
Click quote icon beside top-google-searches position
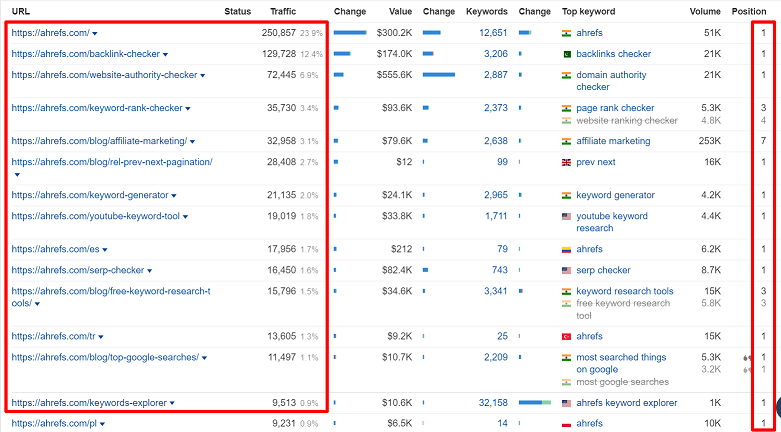(747, 358)
